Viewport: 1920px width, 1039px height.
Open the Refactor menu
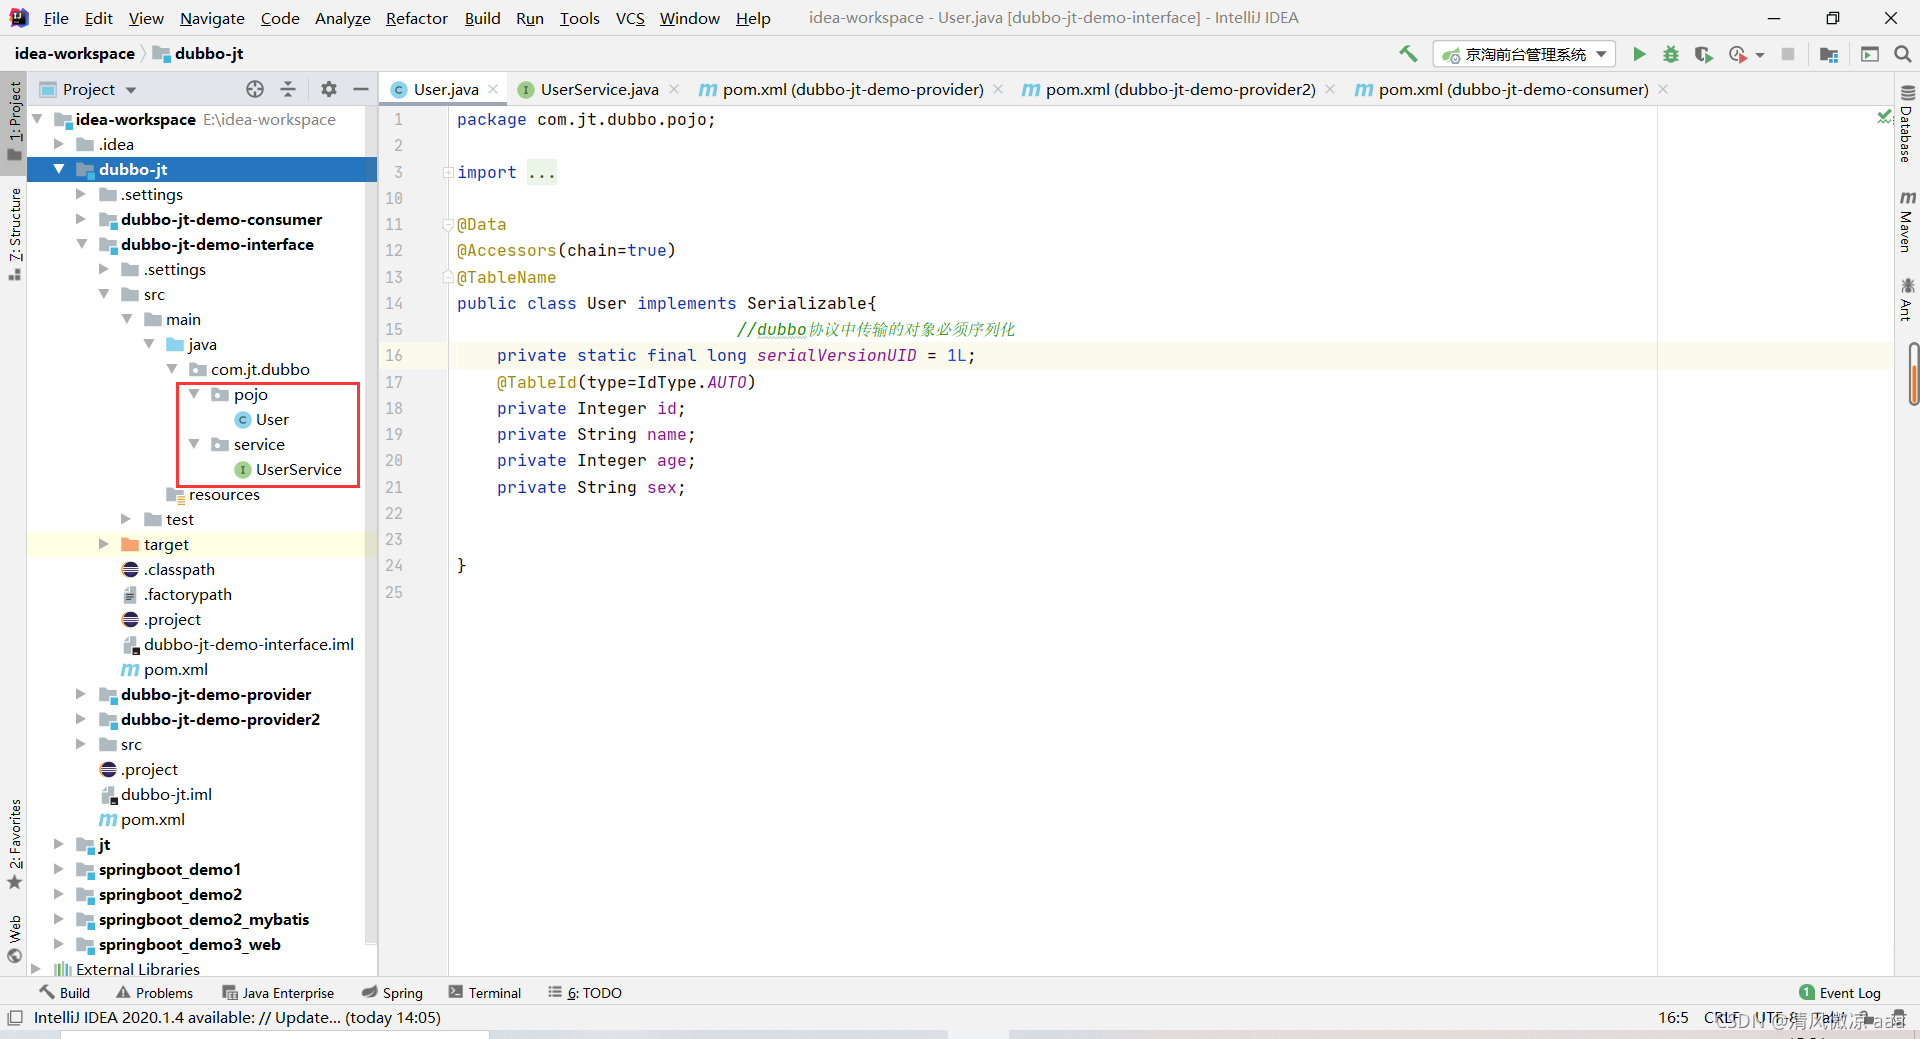click(416, 18)
